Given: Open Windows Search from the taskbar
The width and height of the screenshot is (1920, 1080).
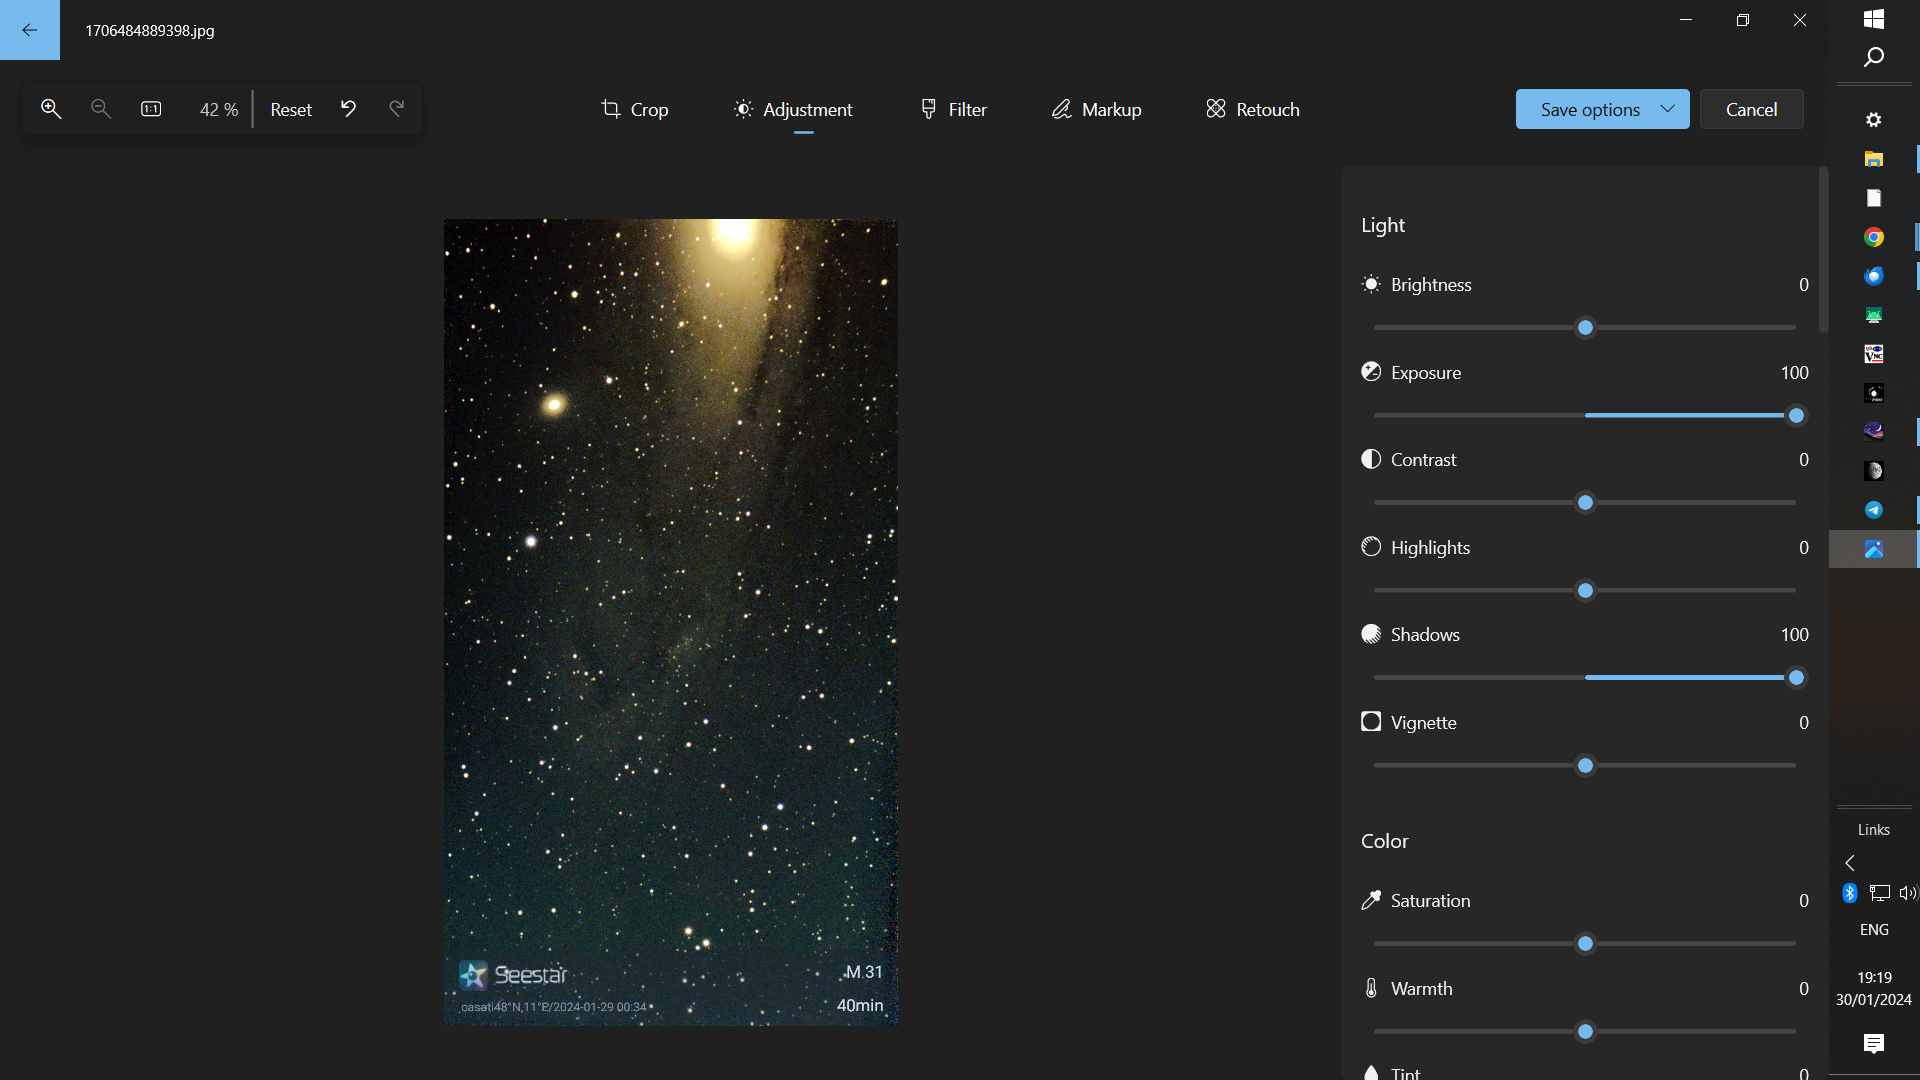Looking at the screenshot, I should pos(1874,57).
